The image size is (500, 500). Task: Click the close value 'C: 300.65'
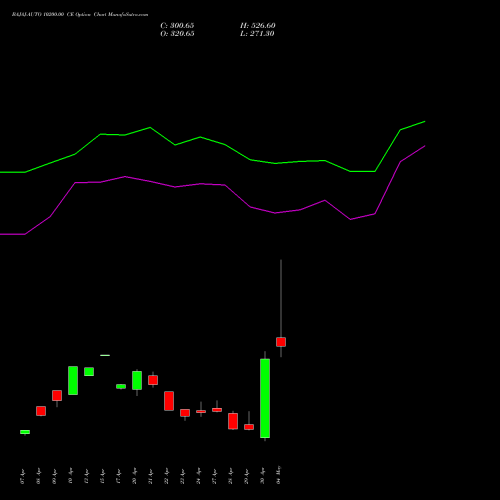click(177, 26)
